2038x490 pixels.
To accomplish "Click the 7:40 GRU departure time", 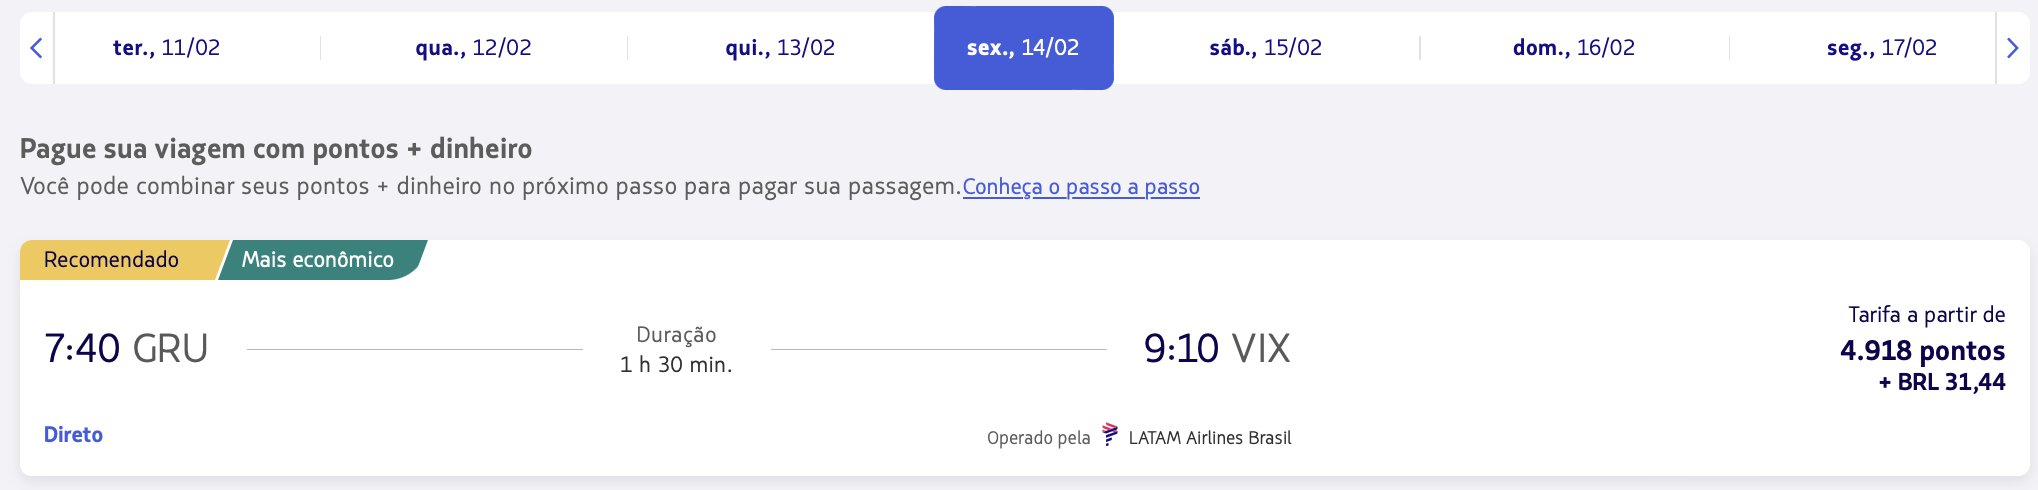I will pos(126,349).
